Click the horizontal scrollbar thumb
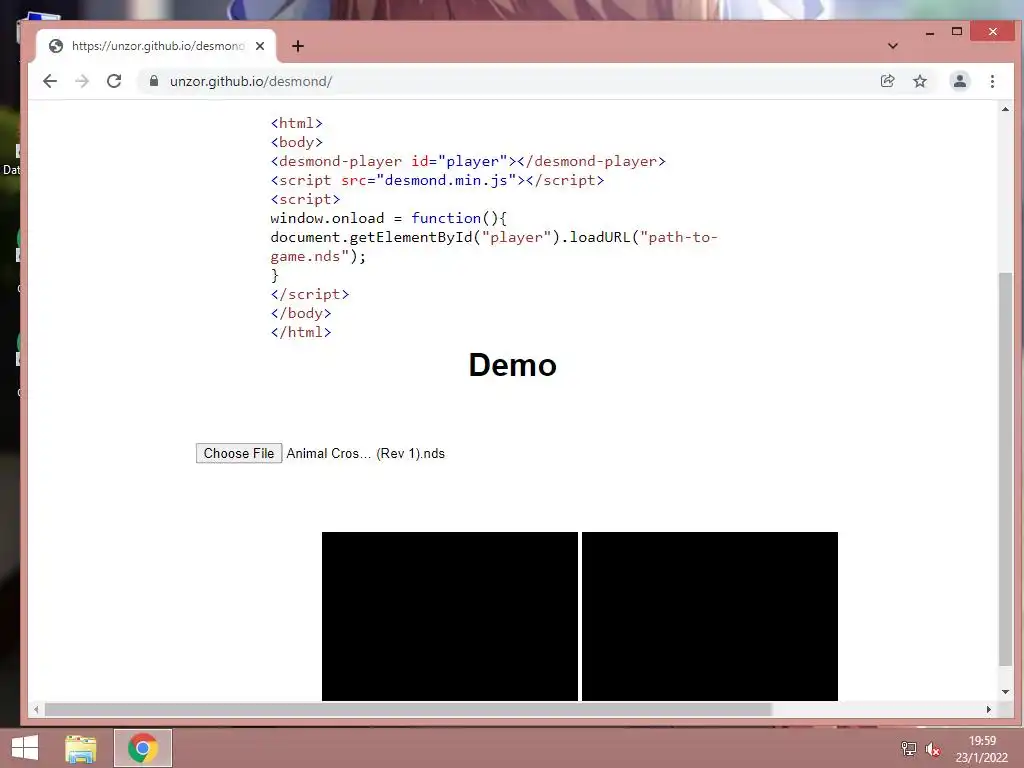Screen dimensions: 1024x768 tap(408, 709)
